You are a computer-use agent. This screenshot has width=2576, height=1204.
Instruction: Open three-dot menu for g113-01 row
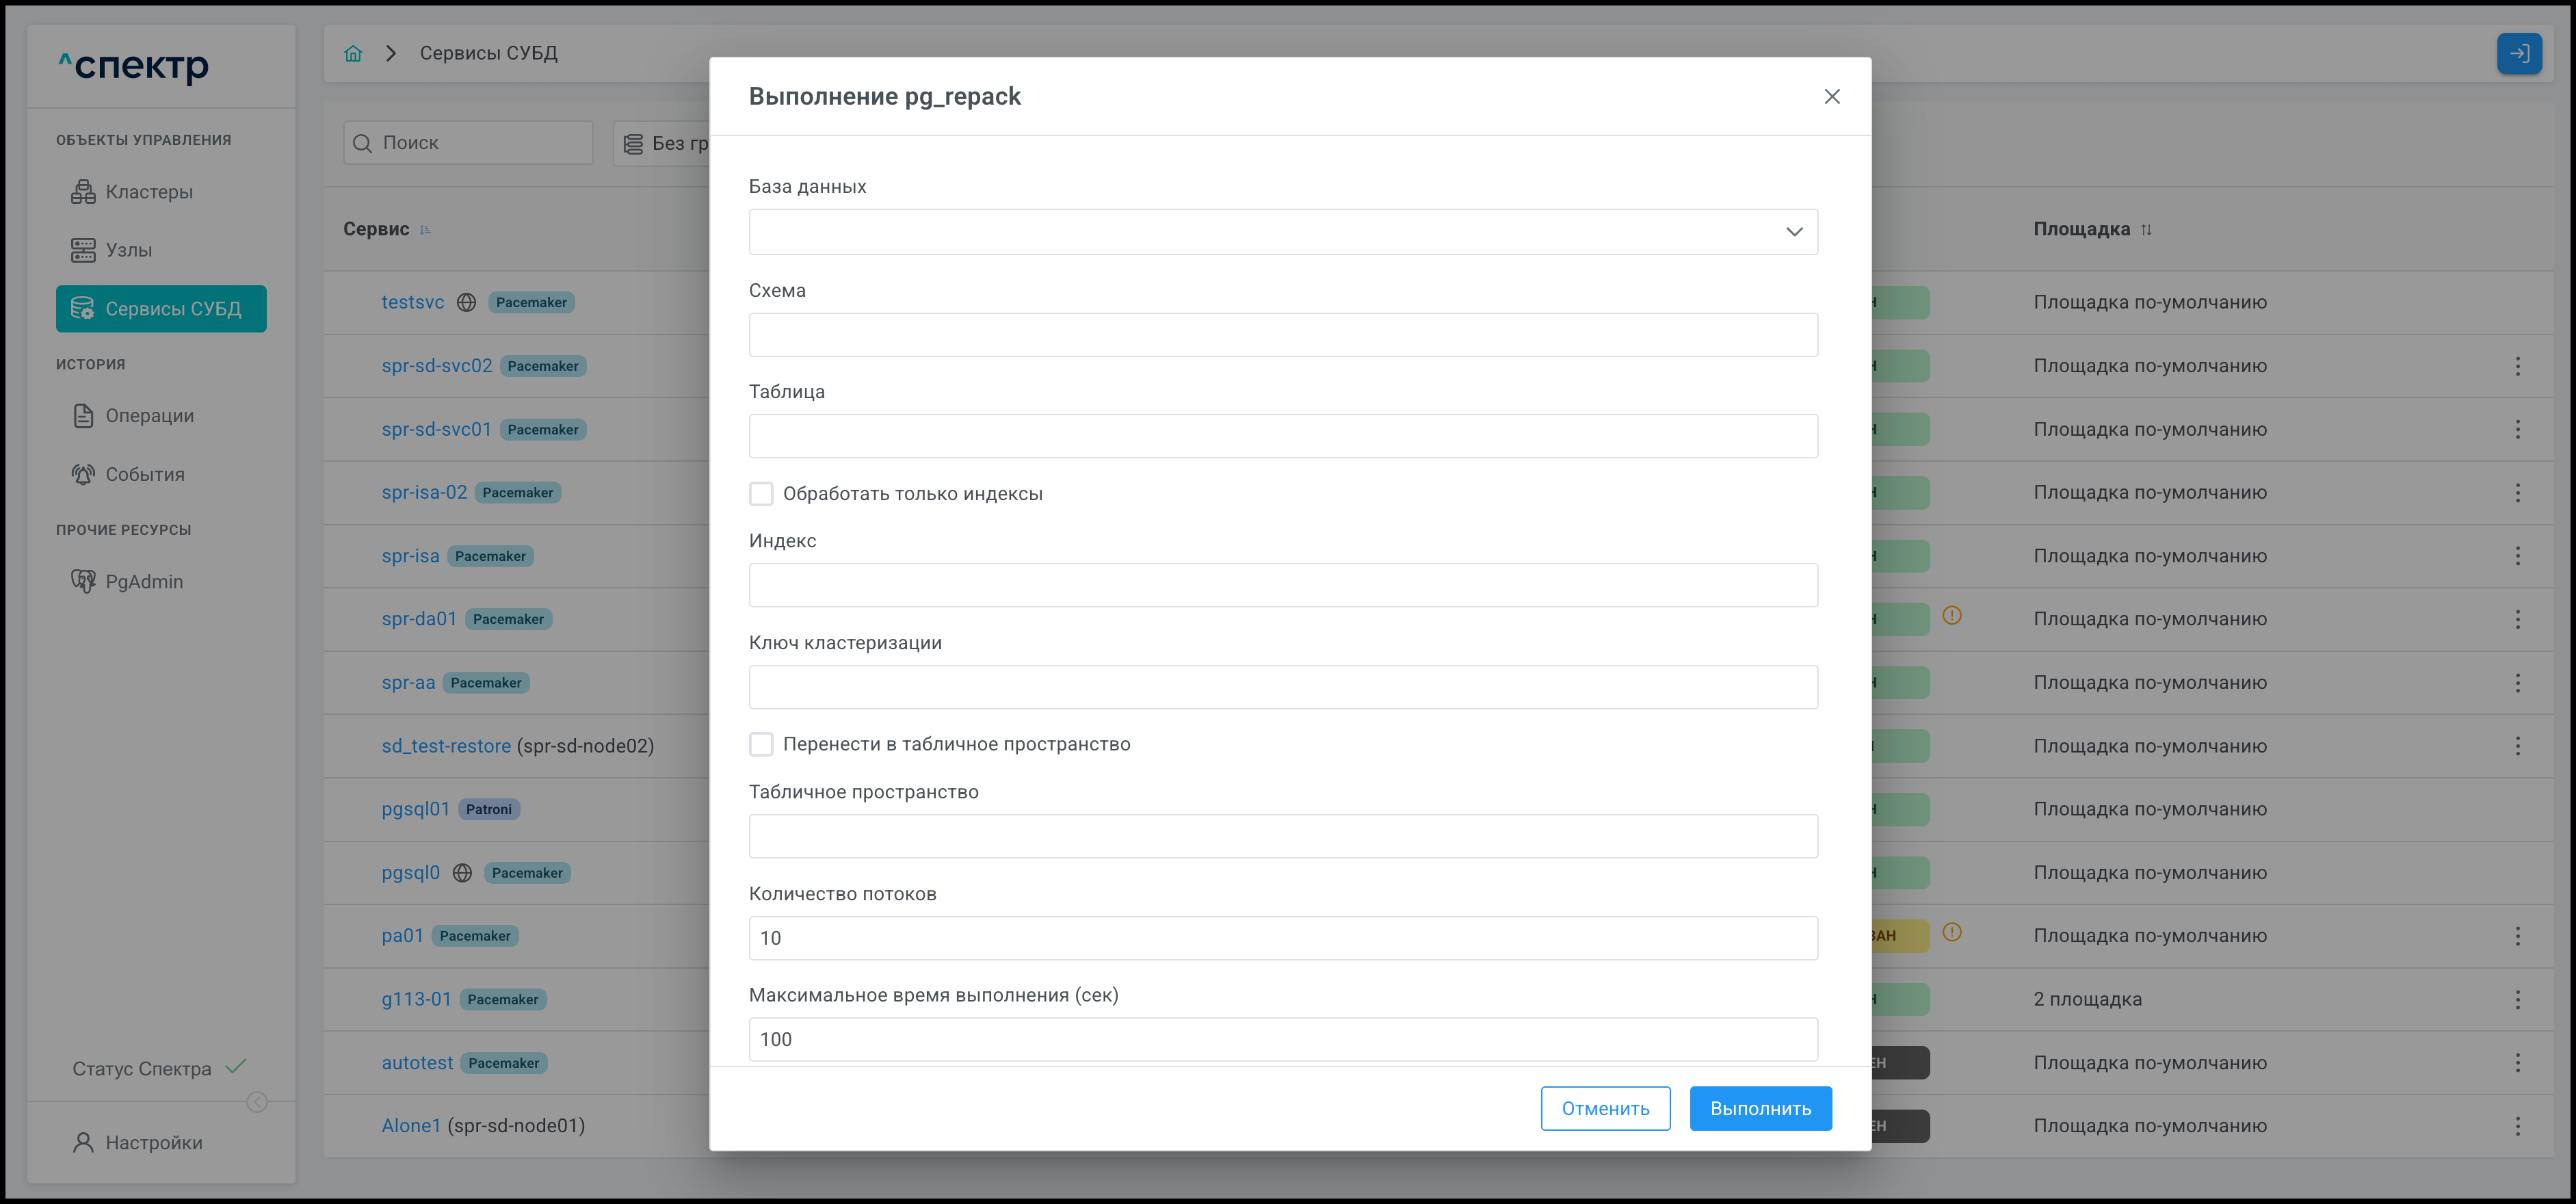(2517, 999)
